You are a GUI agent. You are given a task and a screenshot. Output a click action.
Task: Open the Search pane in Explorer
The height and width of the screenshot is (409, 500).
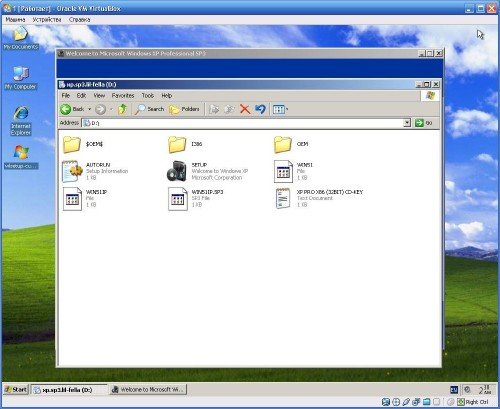point(149,109)
